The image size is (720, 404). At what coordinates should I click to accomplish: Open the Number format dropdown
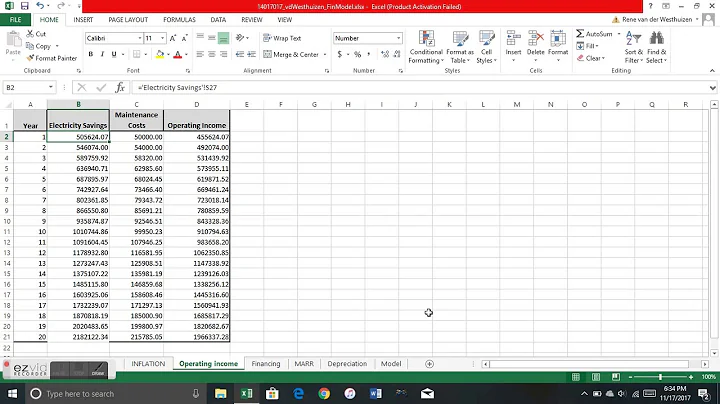point(399,38)
